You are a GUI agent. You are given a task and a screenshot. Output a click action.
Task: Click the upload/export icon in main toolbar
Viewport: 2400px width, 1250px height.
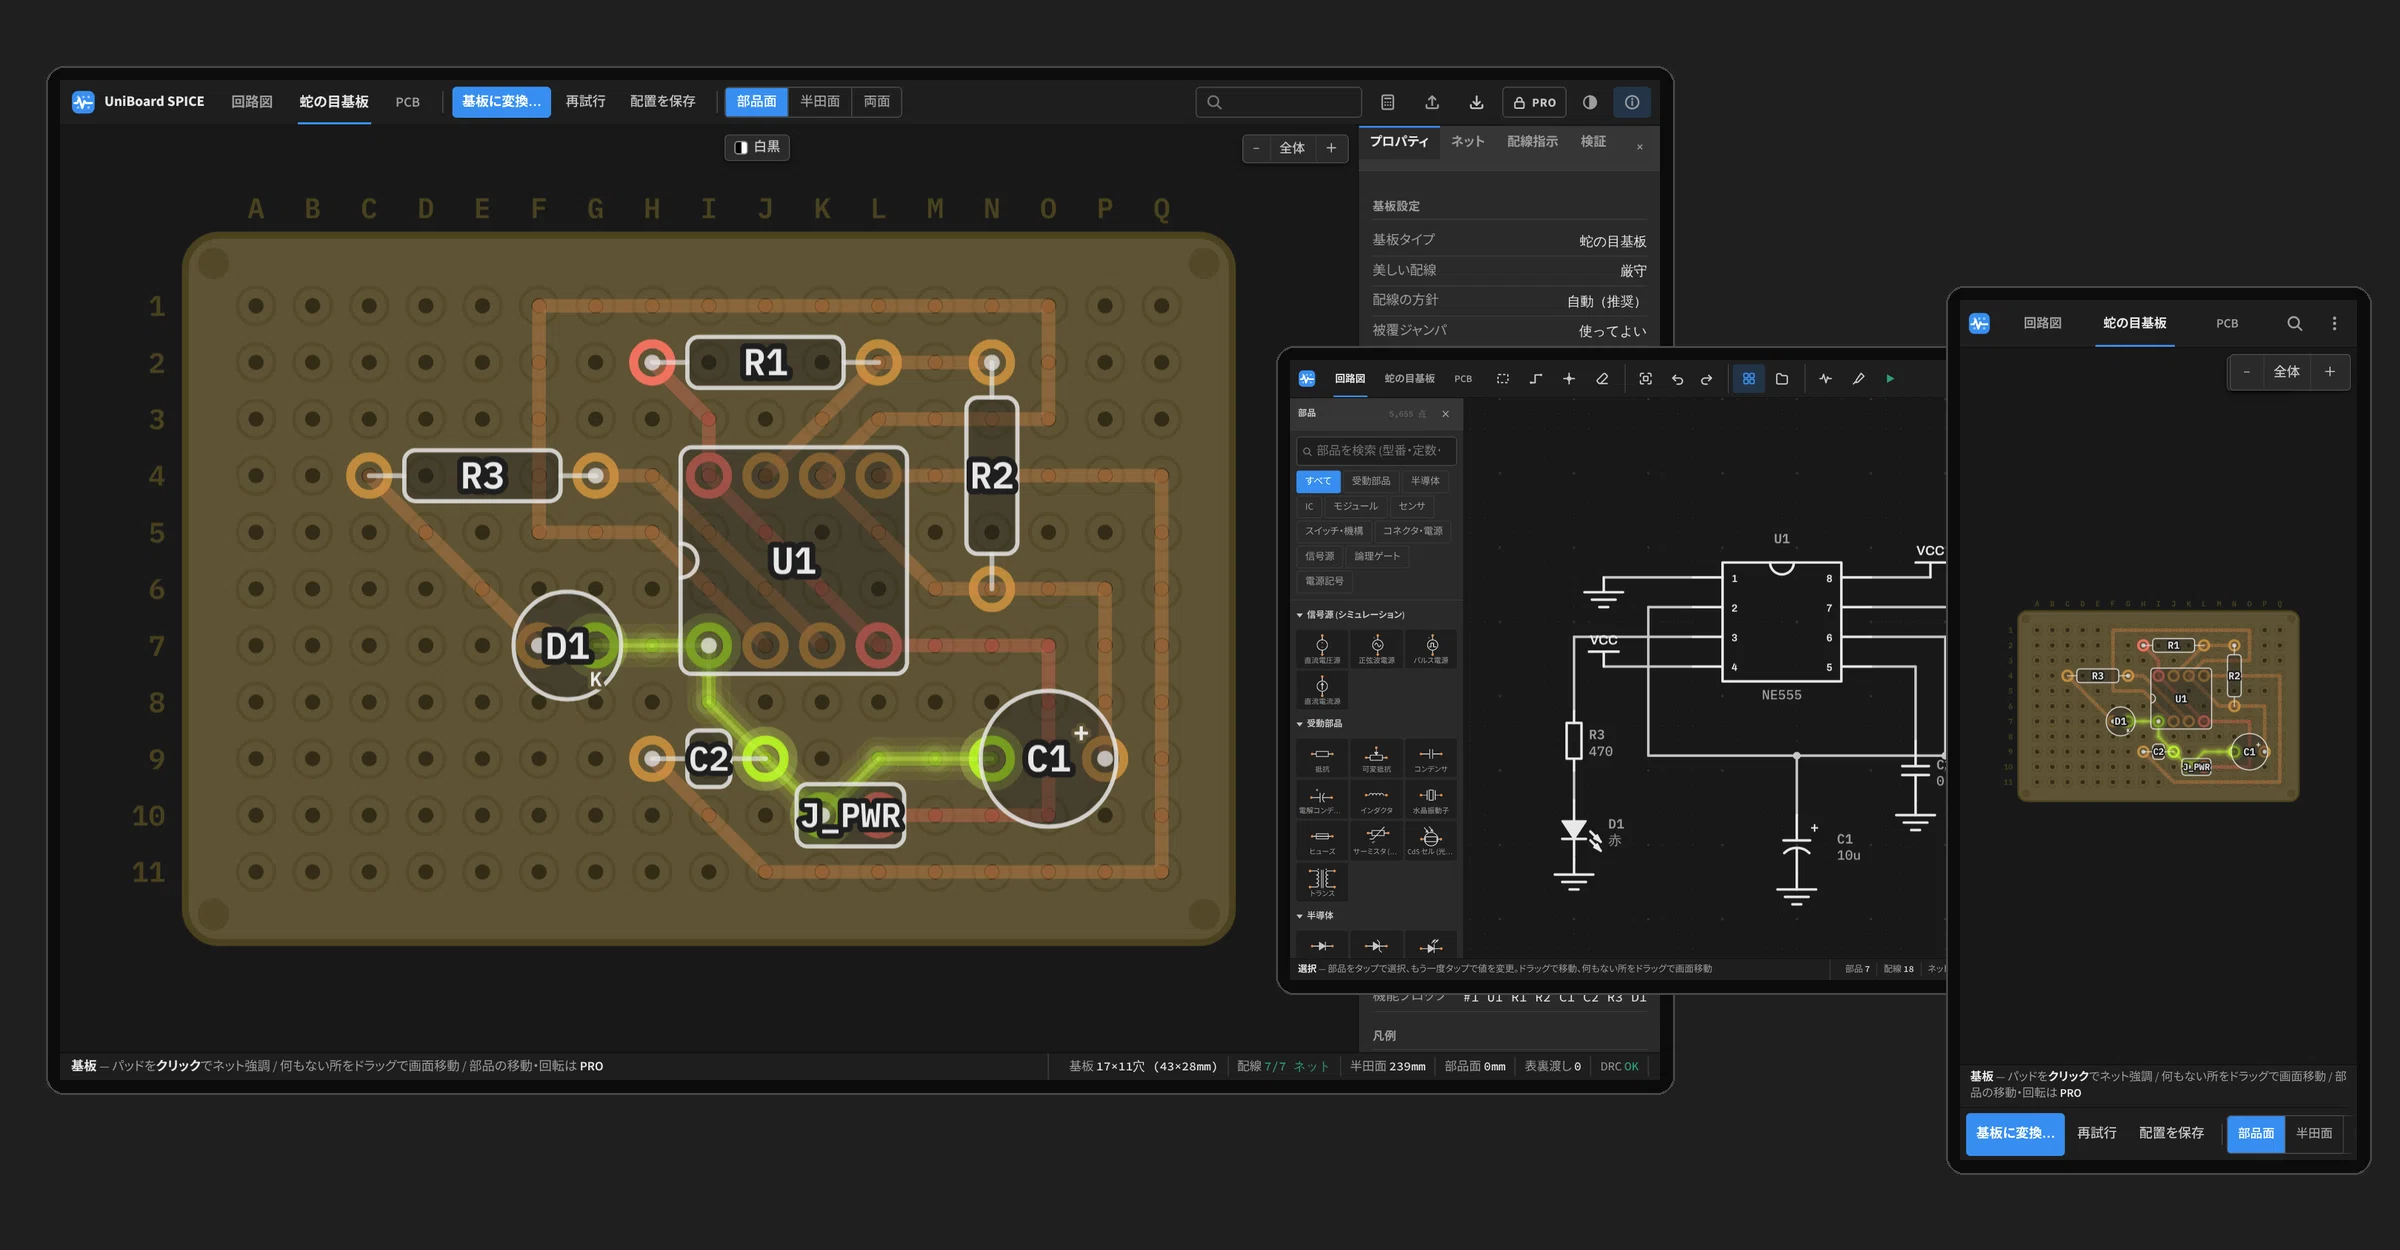click(x=1432, y=102)
